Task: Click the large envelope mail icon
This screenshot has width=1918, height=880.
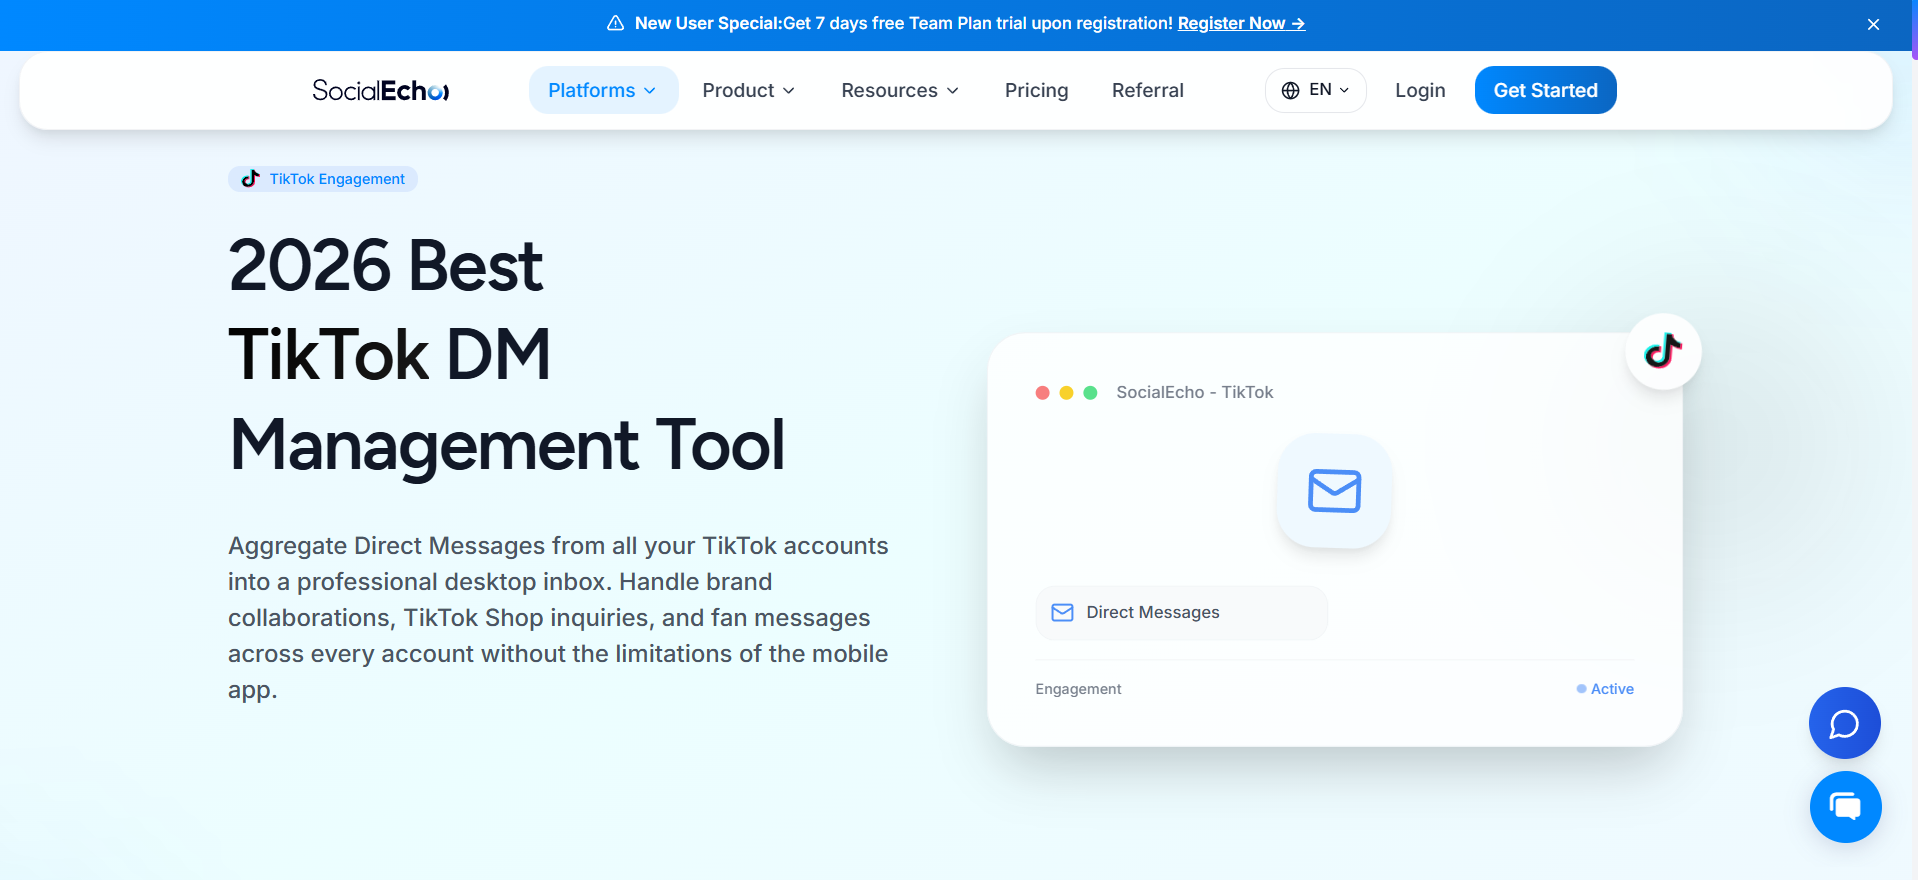Action: [x=1334, y=491]
